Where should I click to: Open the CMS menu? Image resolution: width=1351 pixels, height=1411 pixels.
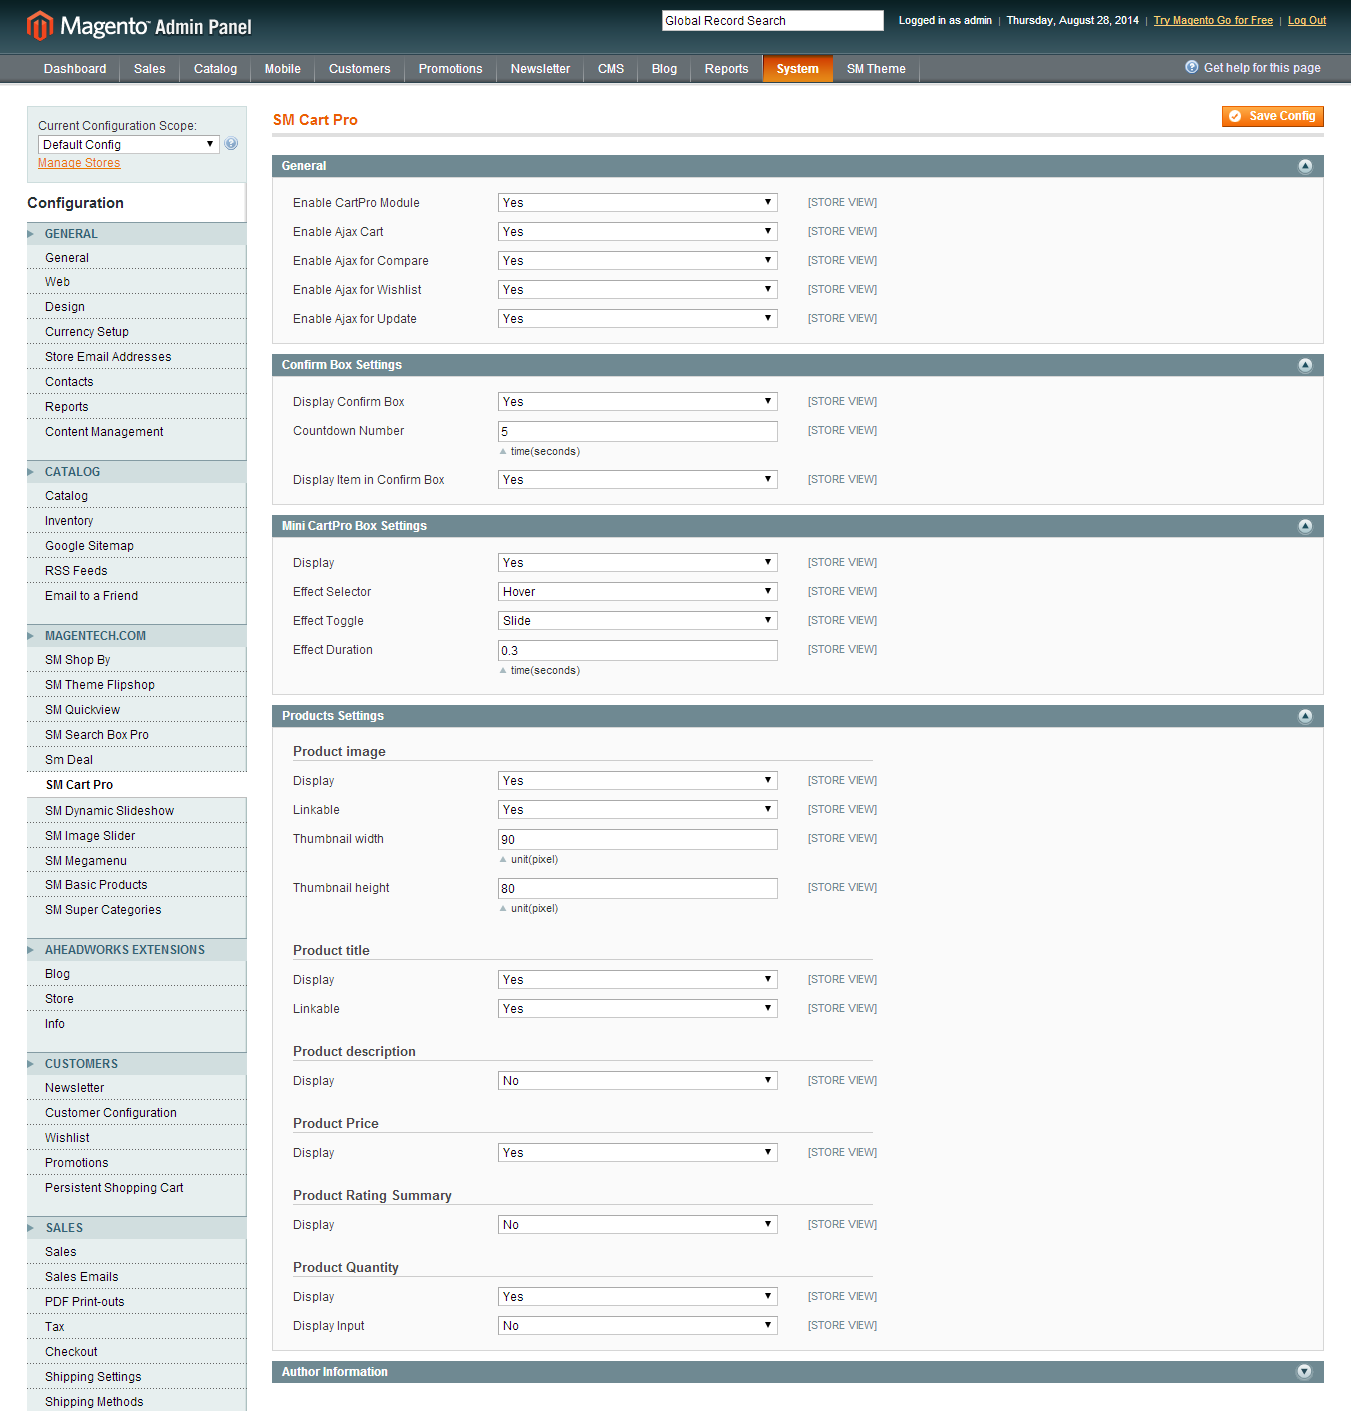point(611,69)
